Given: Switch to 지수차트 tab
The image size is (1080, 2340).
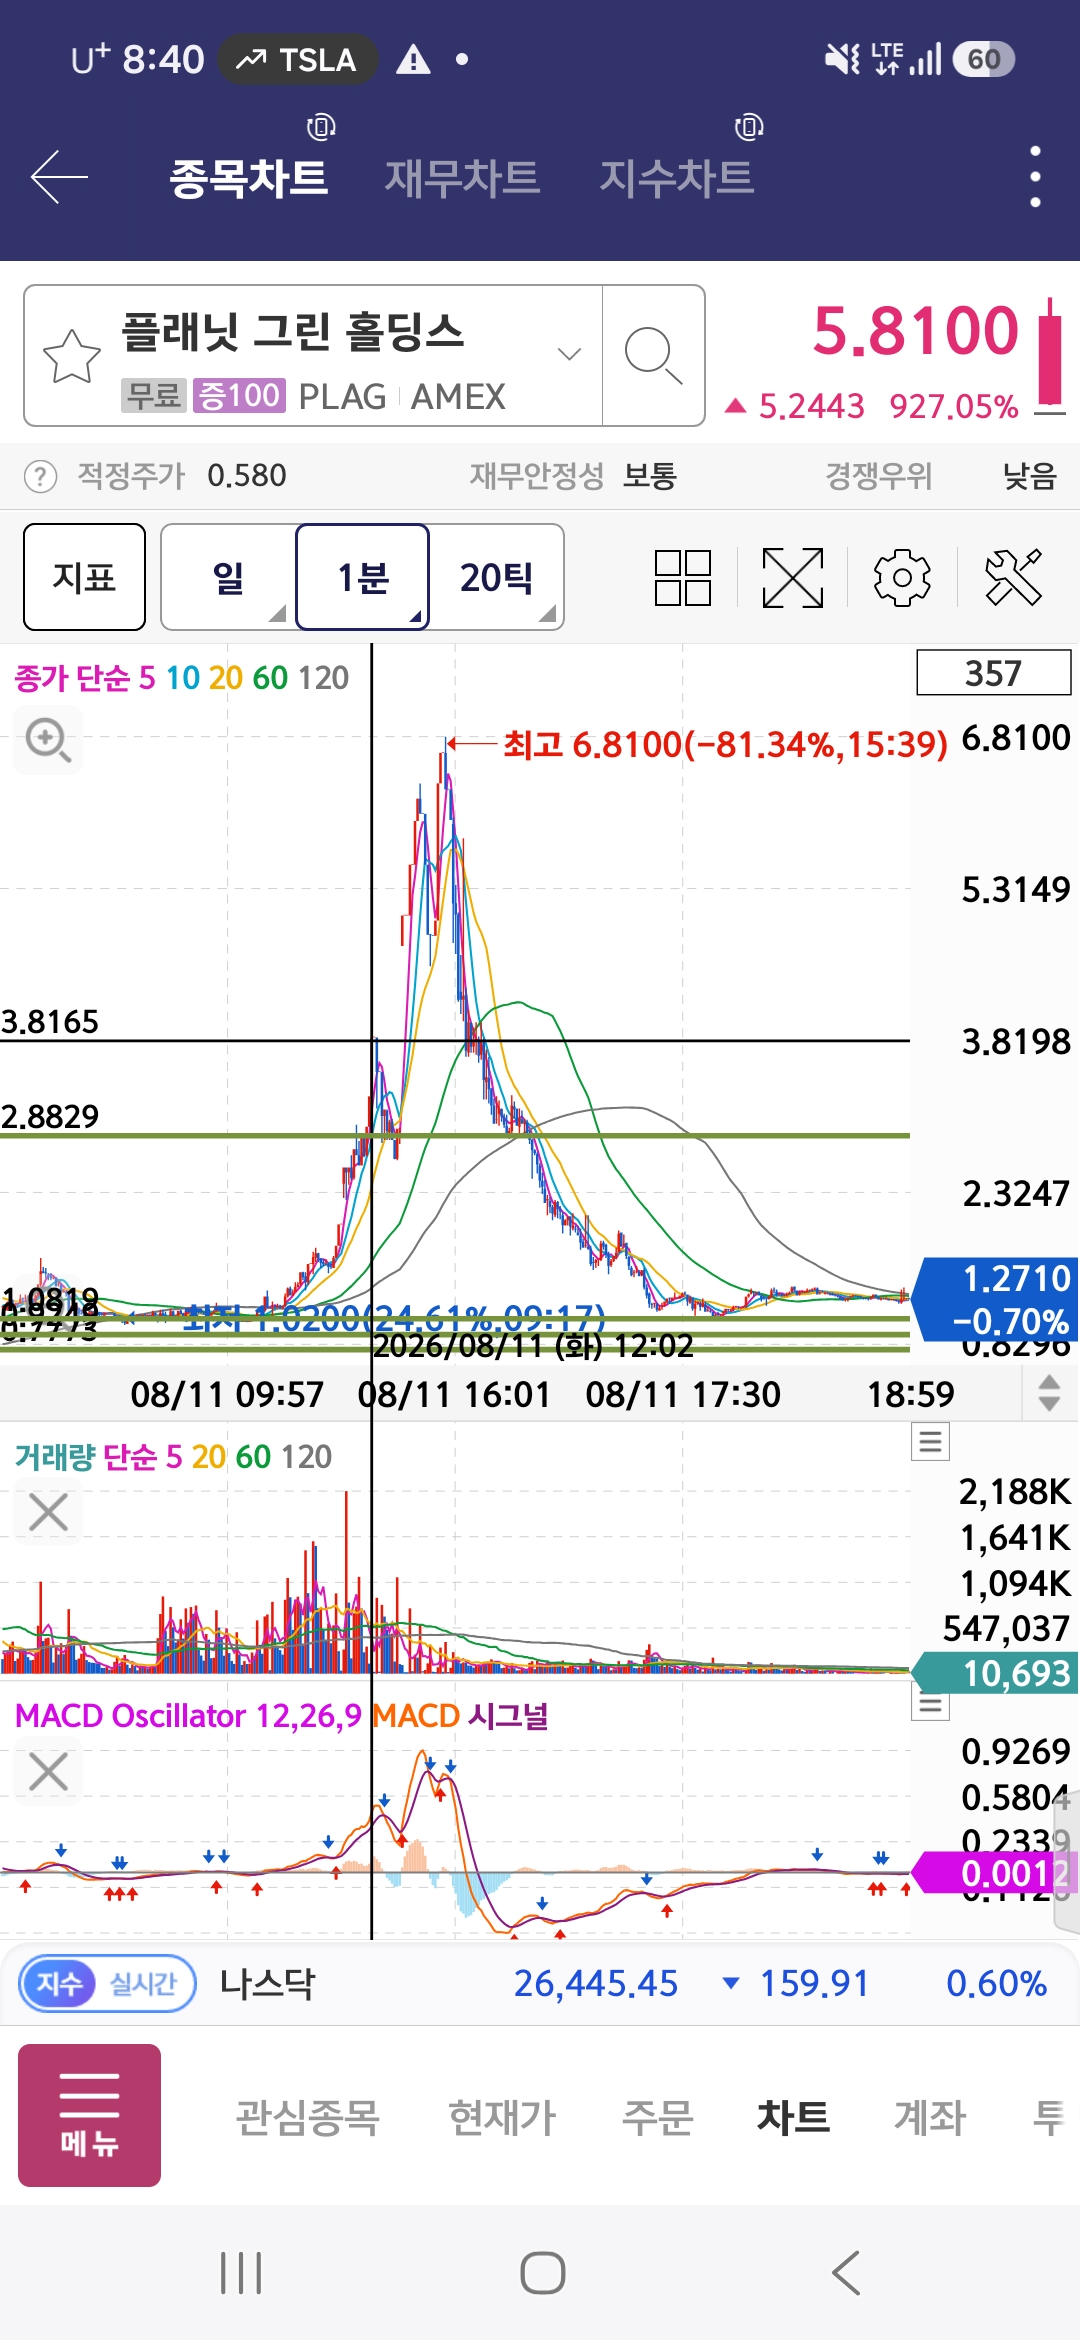Looking at the screenshot, I should click(676, 178).
